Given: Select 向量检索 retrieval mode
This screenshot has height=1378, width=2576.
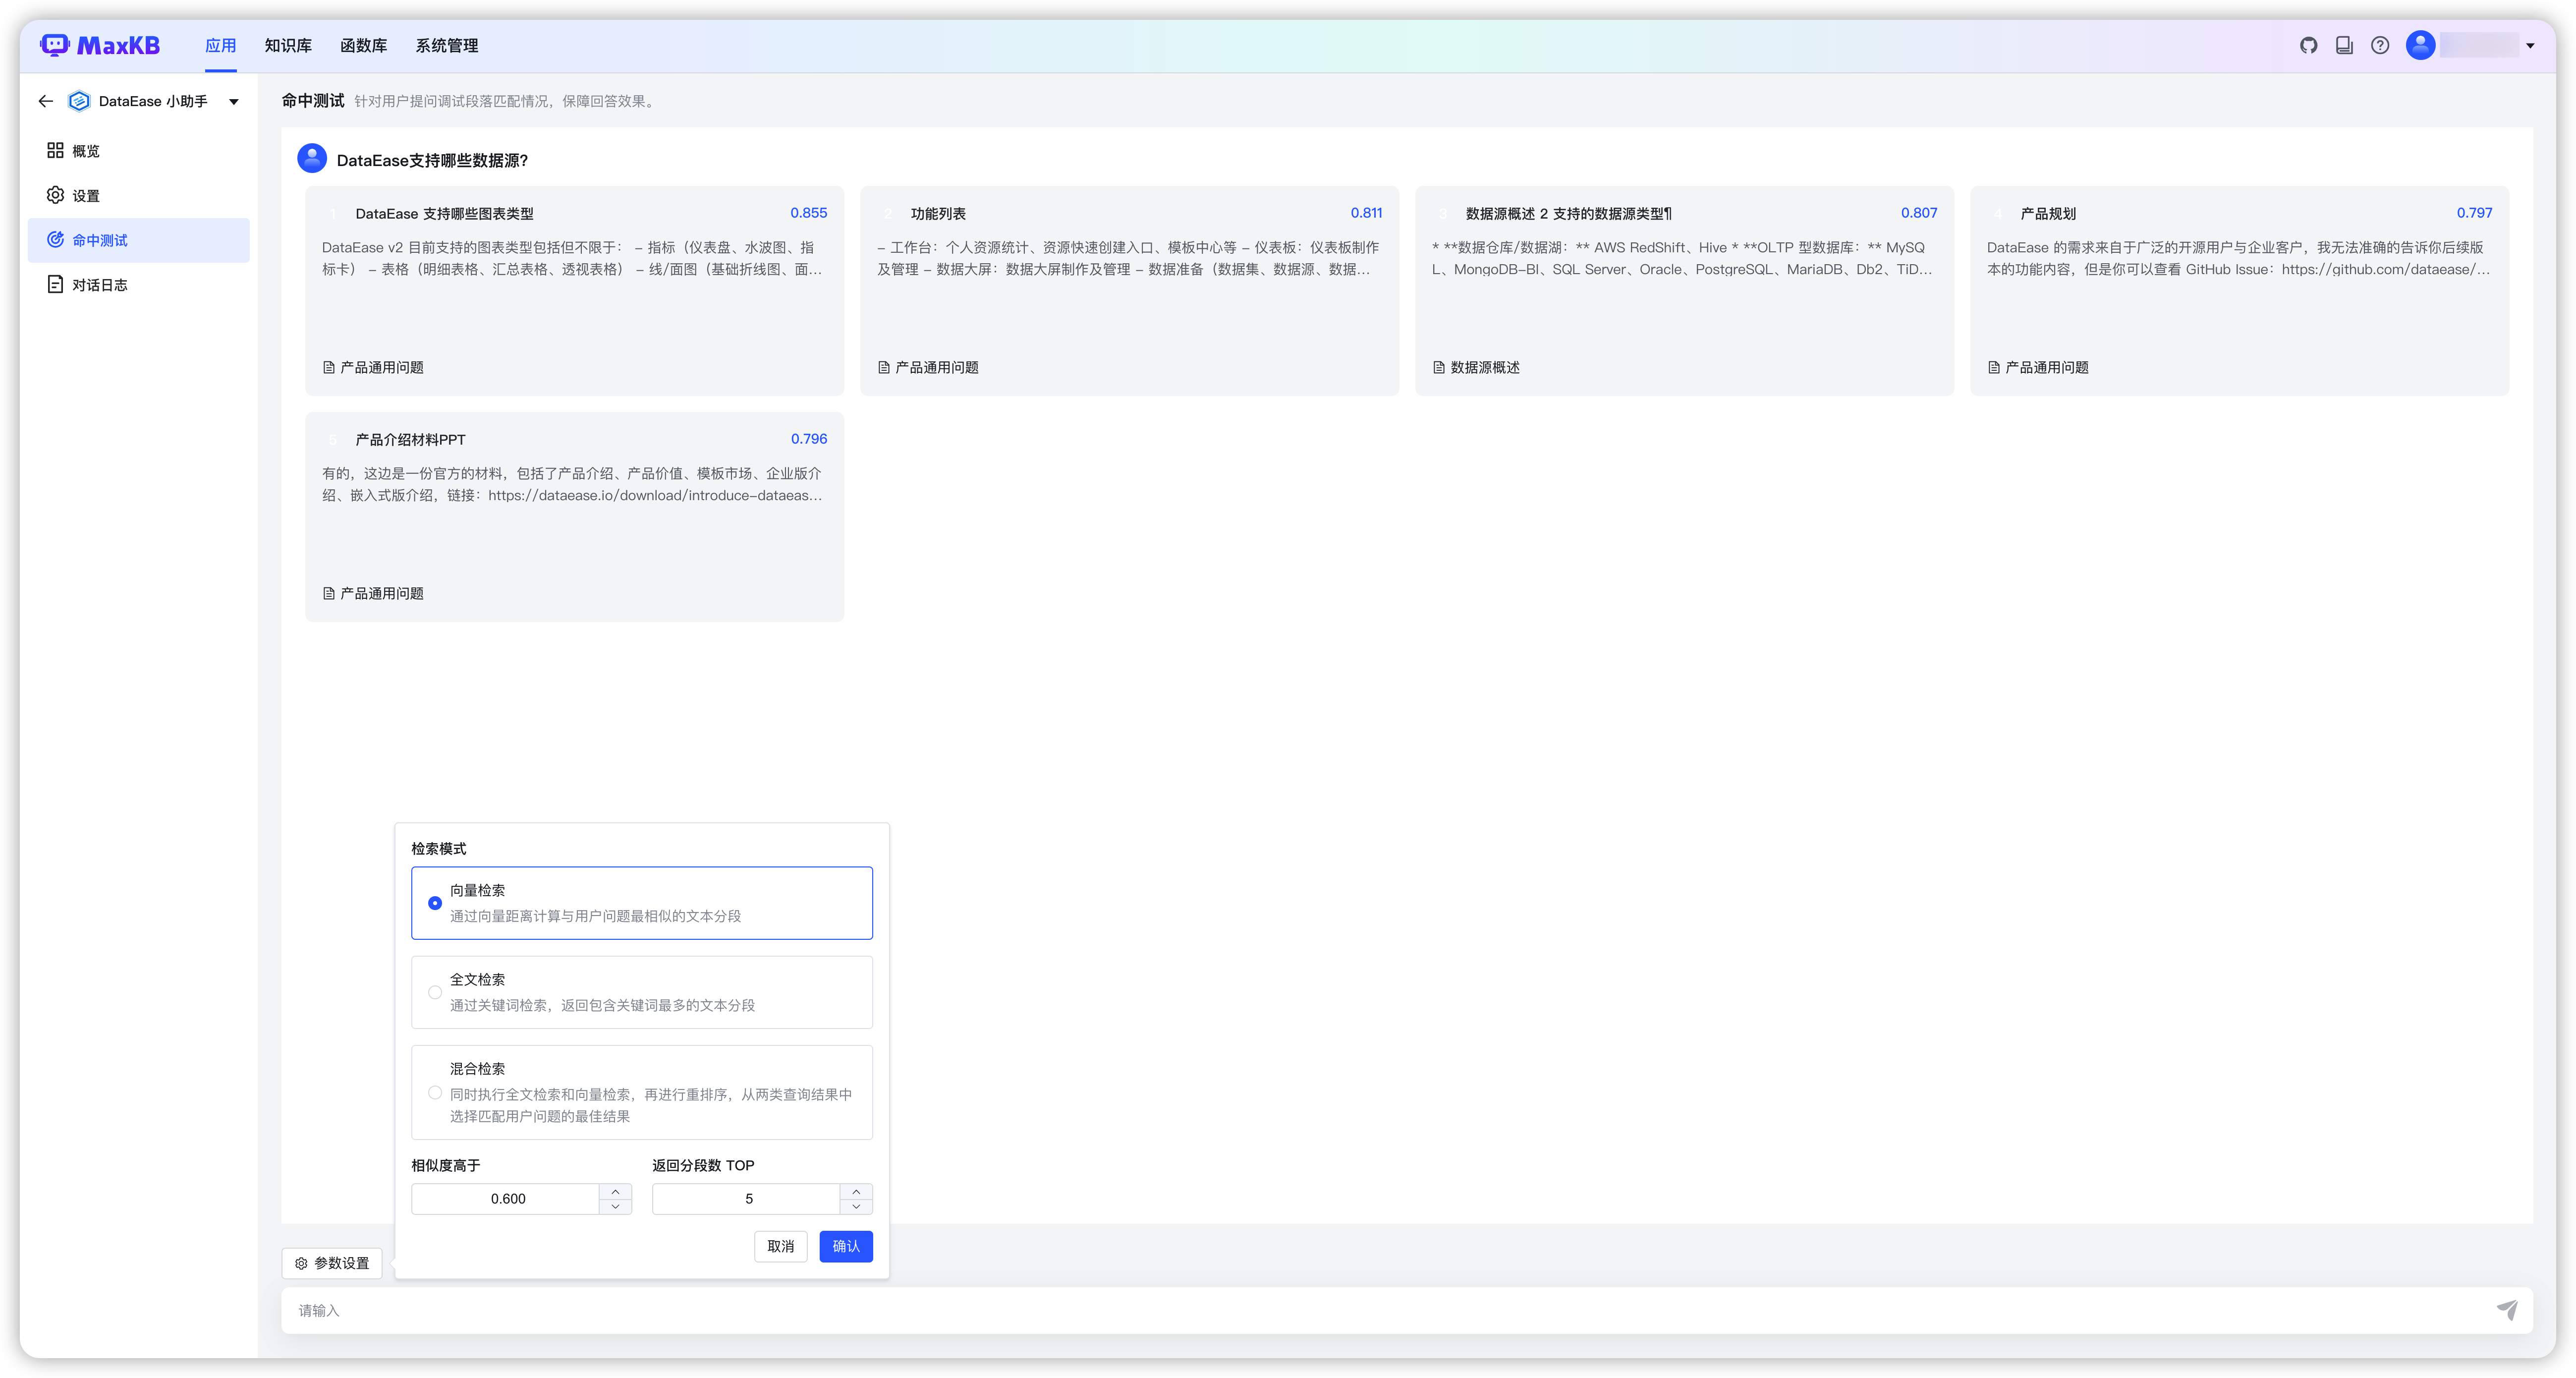Looking at the screenshot, I should point(435,903).
